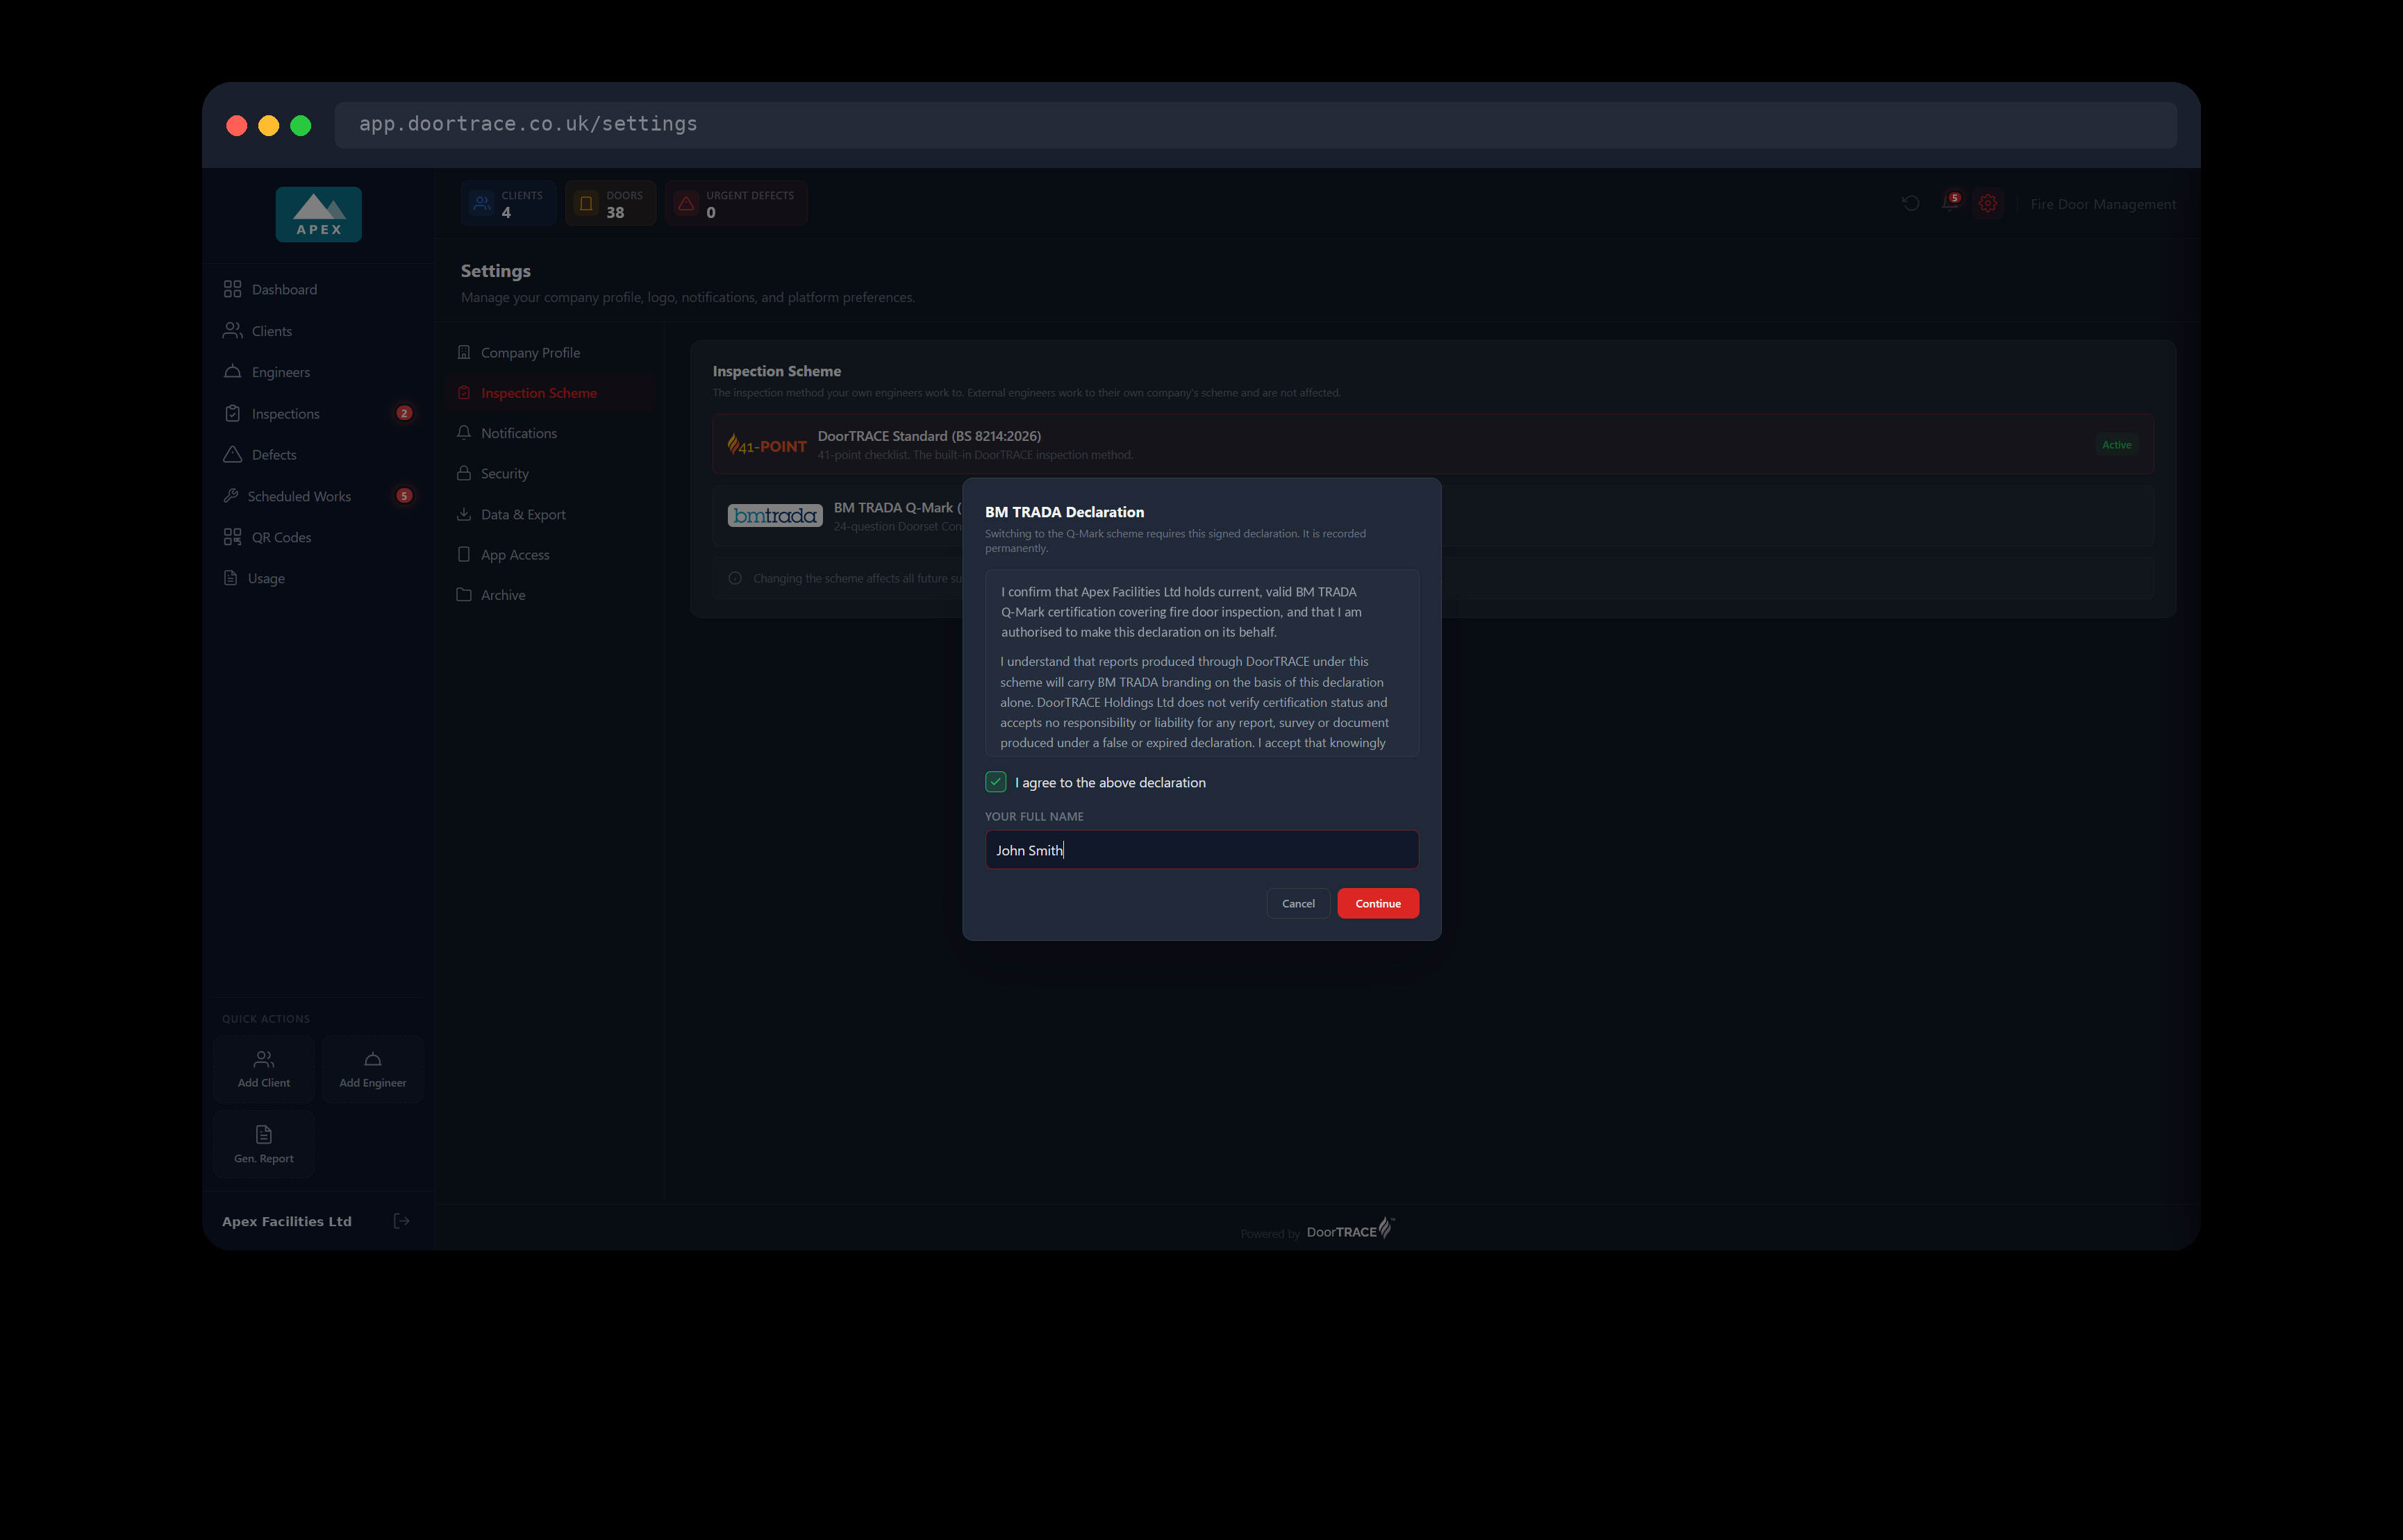
Task: Click the Scheduled Works badge showing 5
Action: coord(404,496)
